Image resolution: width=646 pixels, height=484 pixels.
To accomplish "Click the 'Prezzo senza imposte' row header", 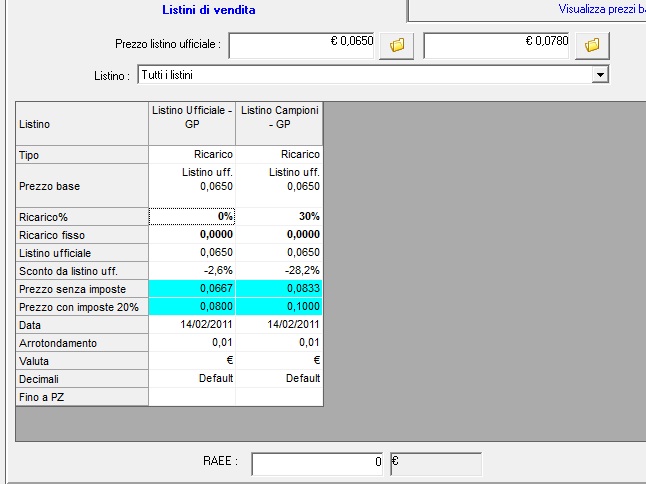I will coord(82,289).
